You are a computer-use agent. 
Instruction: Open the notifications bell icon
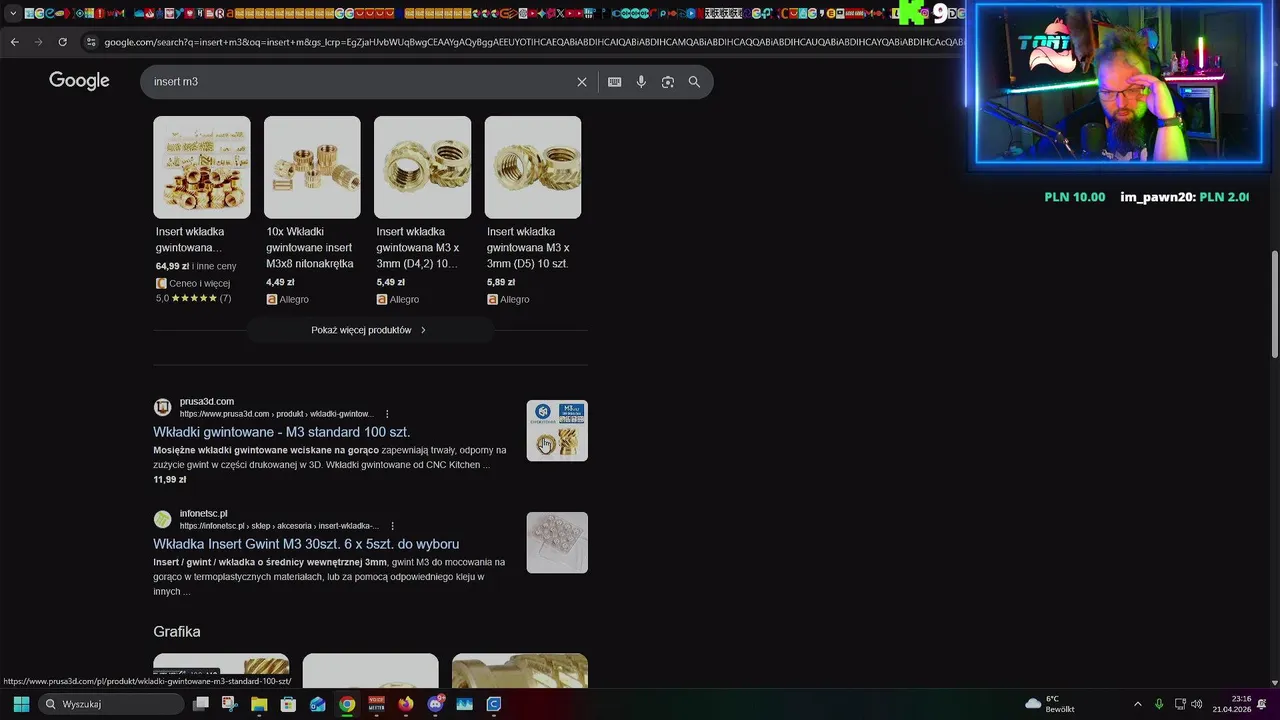(1262, 704)
